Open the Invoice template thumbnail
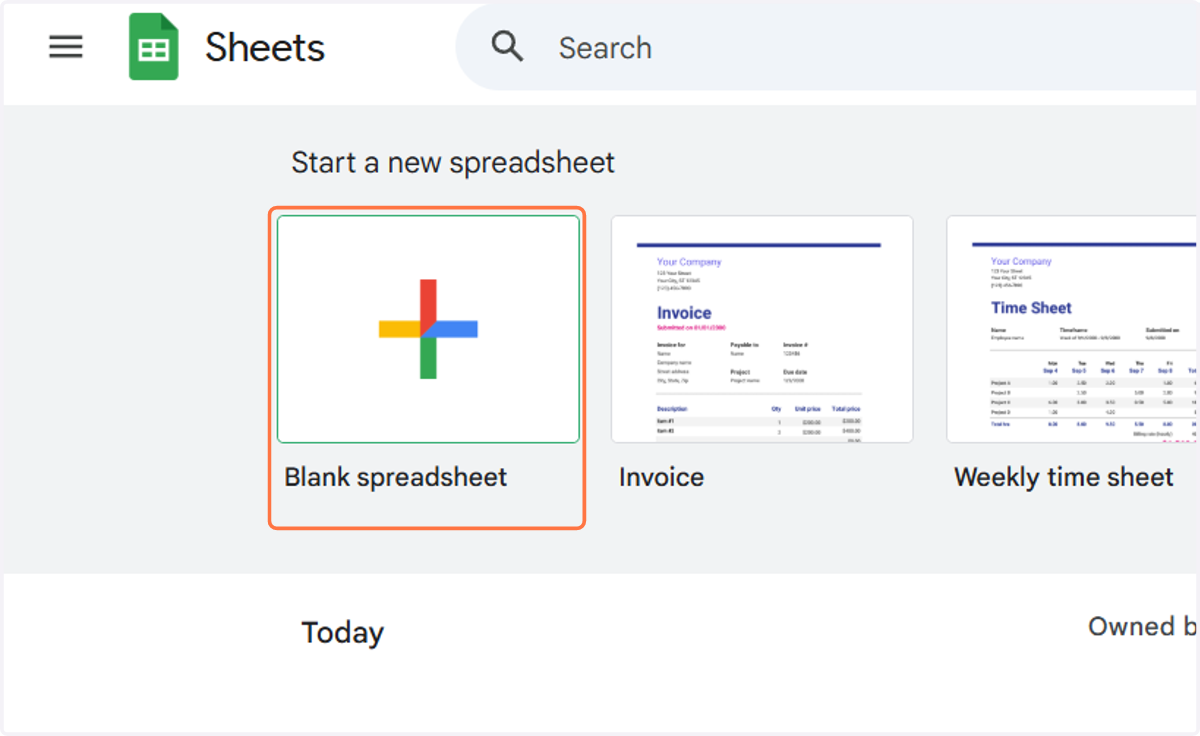 pyautogui.click(x=762, y=329)
